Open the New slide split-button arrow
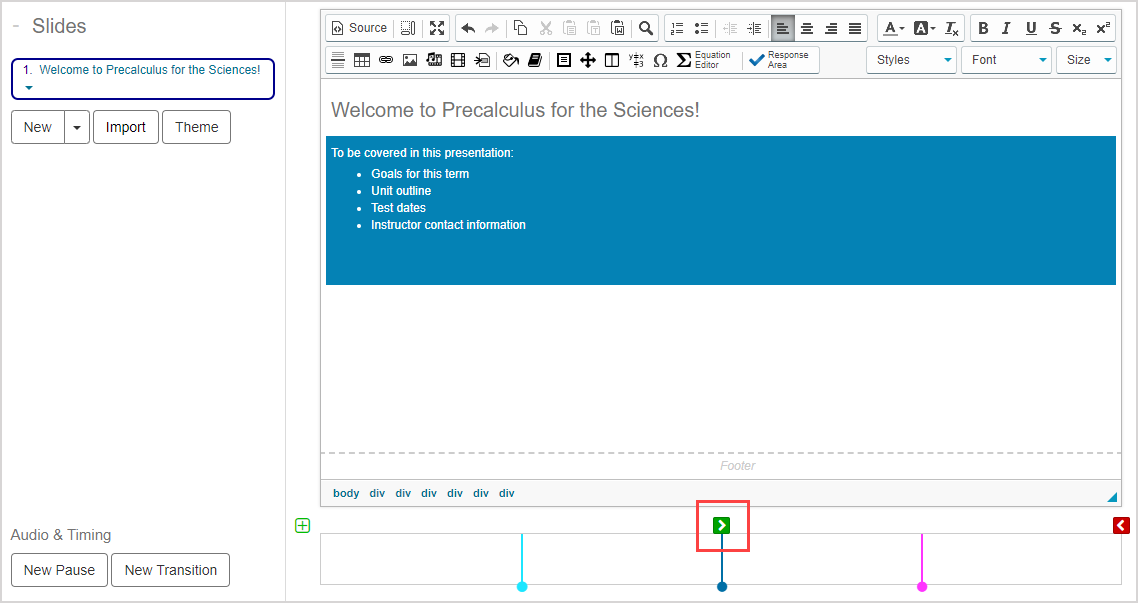This screenshot has width=1138, height=603. [77, 127]
